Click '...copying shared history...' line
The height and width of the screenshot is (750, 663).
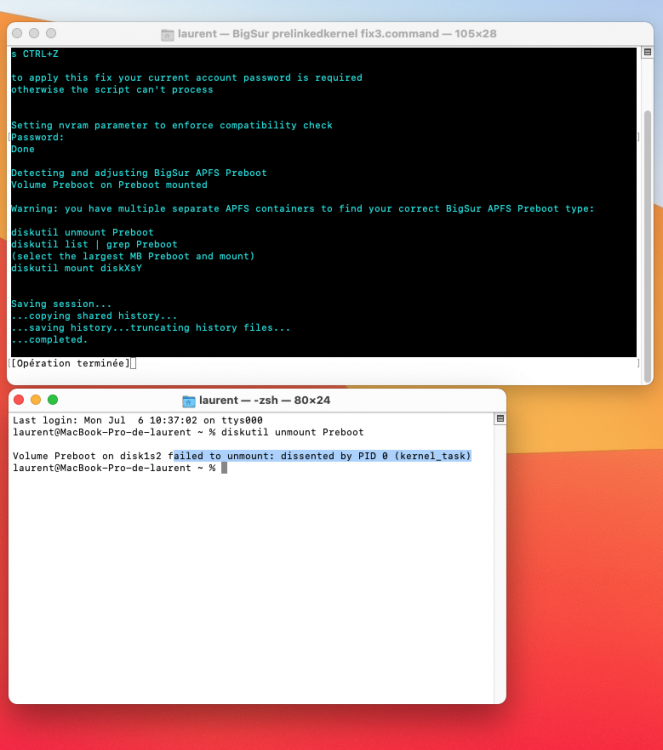pyautogui.click(x=94, y=316)
